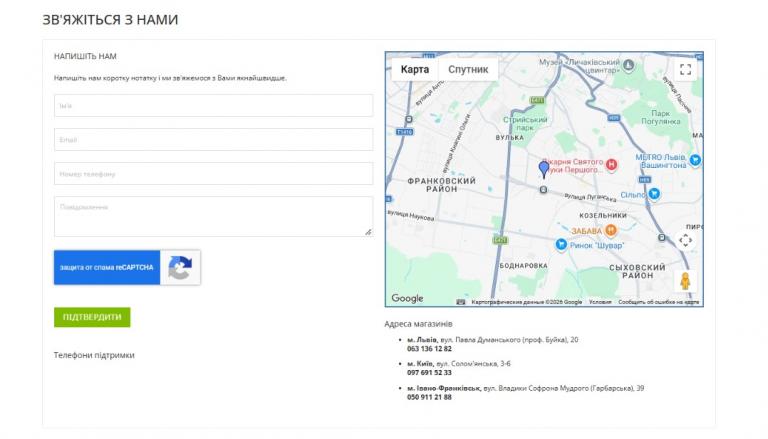Click КОЗЕЛЬНИКИ label on map
The image size is (768, 439).
pyautogui.click(x=603, y=216)
